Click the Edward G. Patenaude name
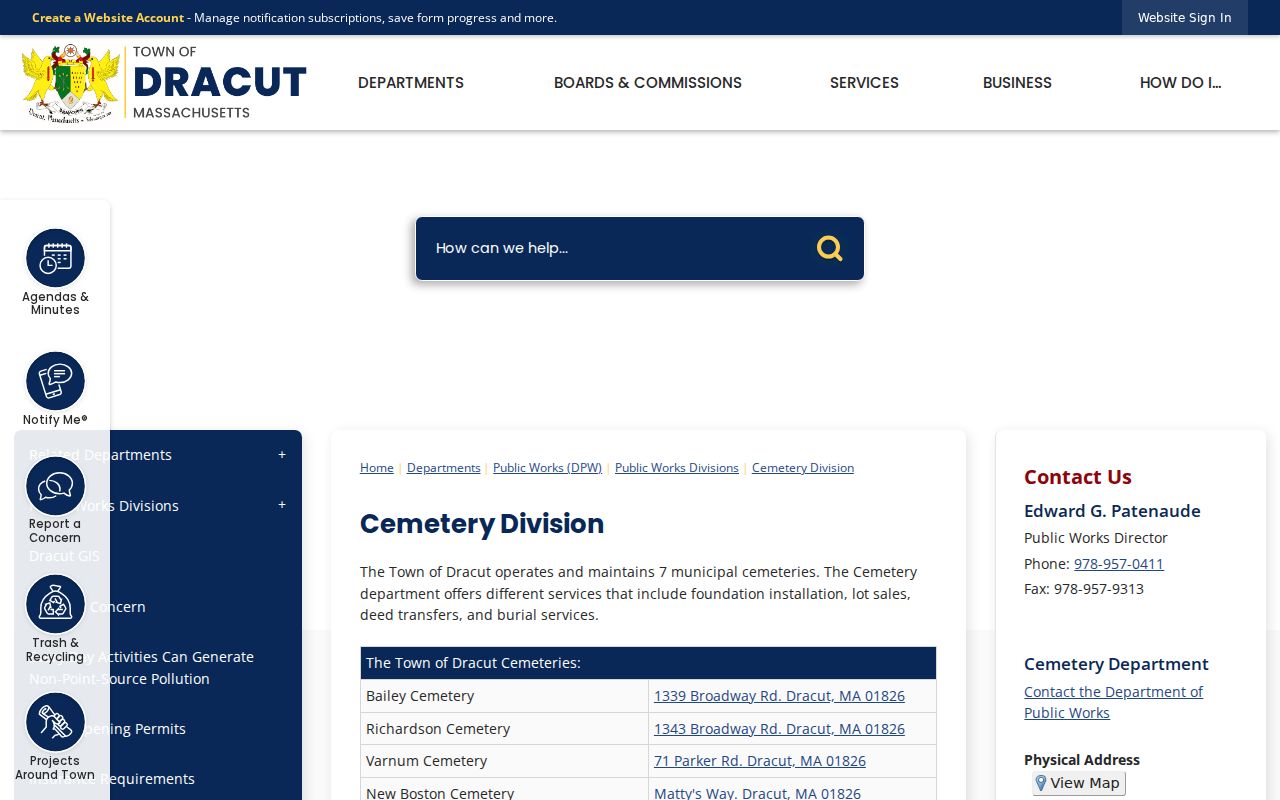Image resolution: width=1280 pixels, height=800 pixels. 1112,511
